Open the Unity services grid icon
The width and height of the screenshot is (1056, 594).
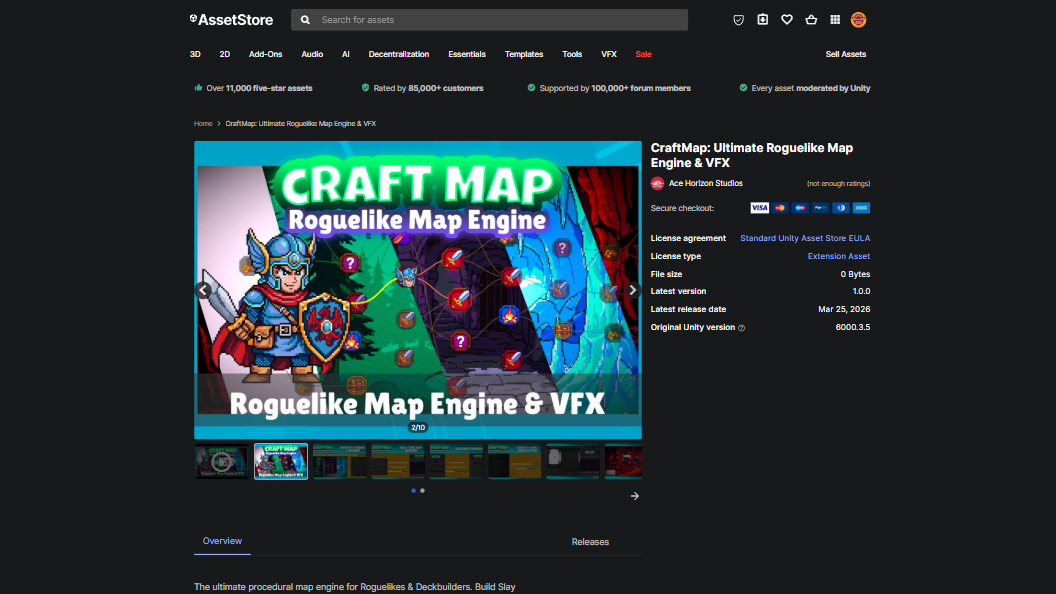click(x=836, y=19)
